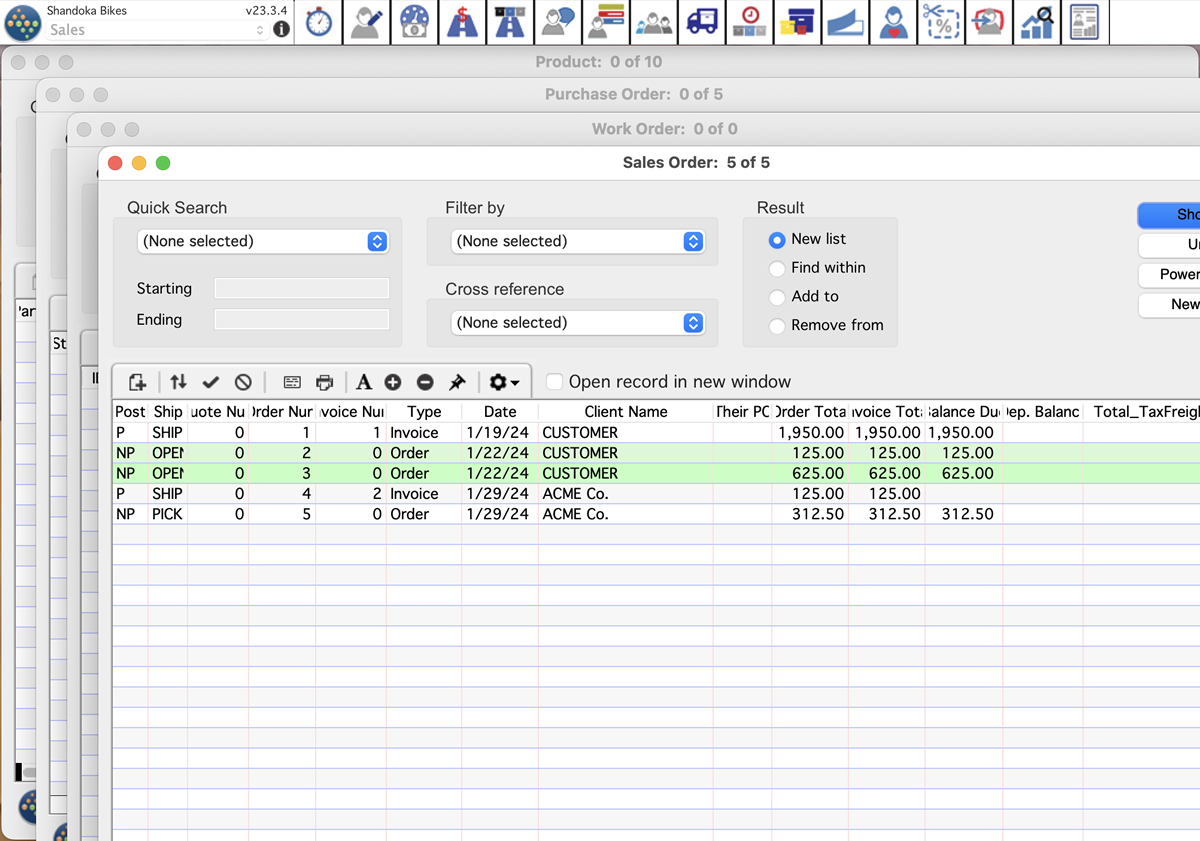
Task: Choose the Add to result option
Action: tap(777, 296)
